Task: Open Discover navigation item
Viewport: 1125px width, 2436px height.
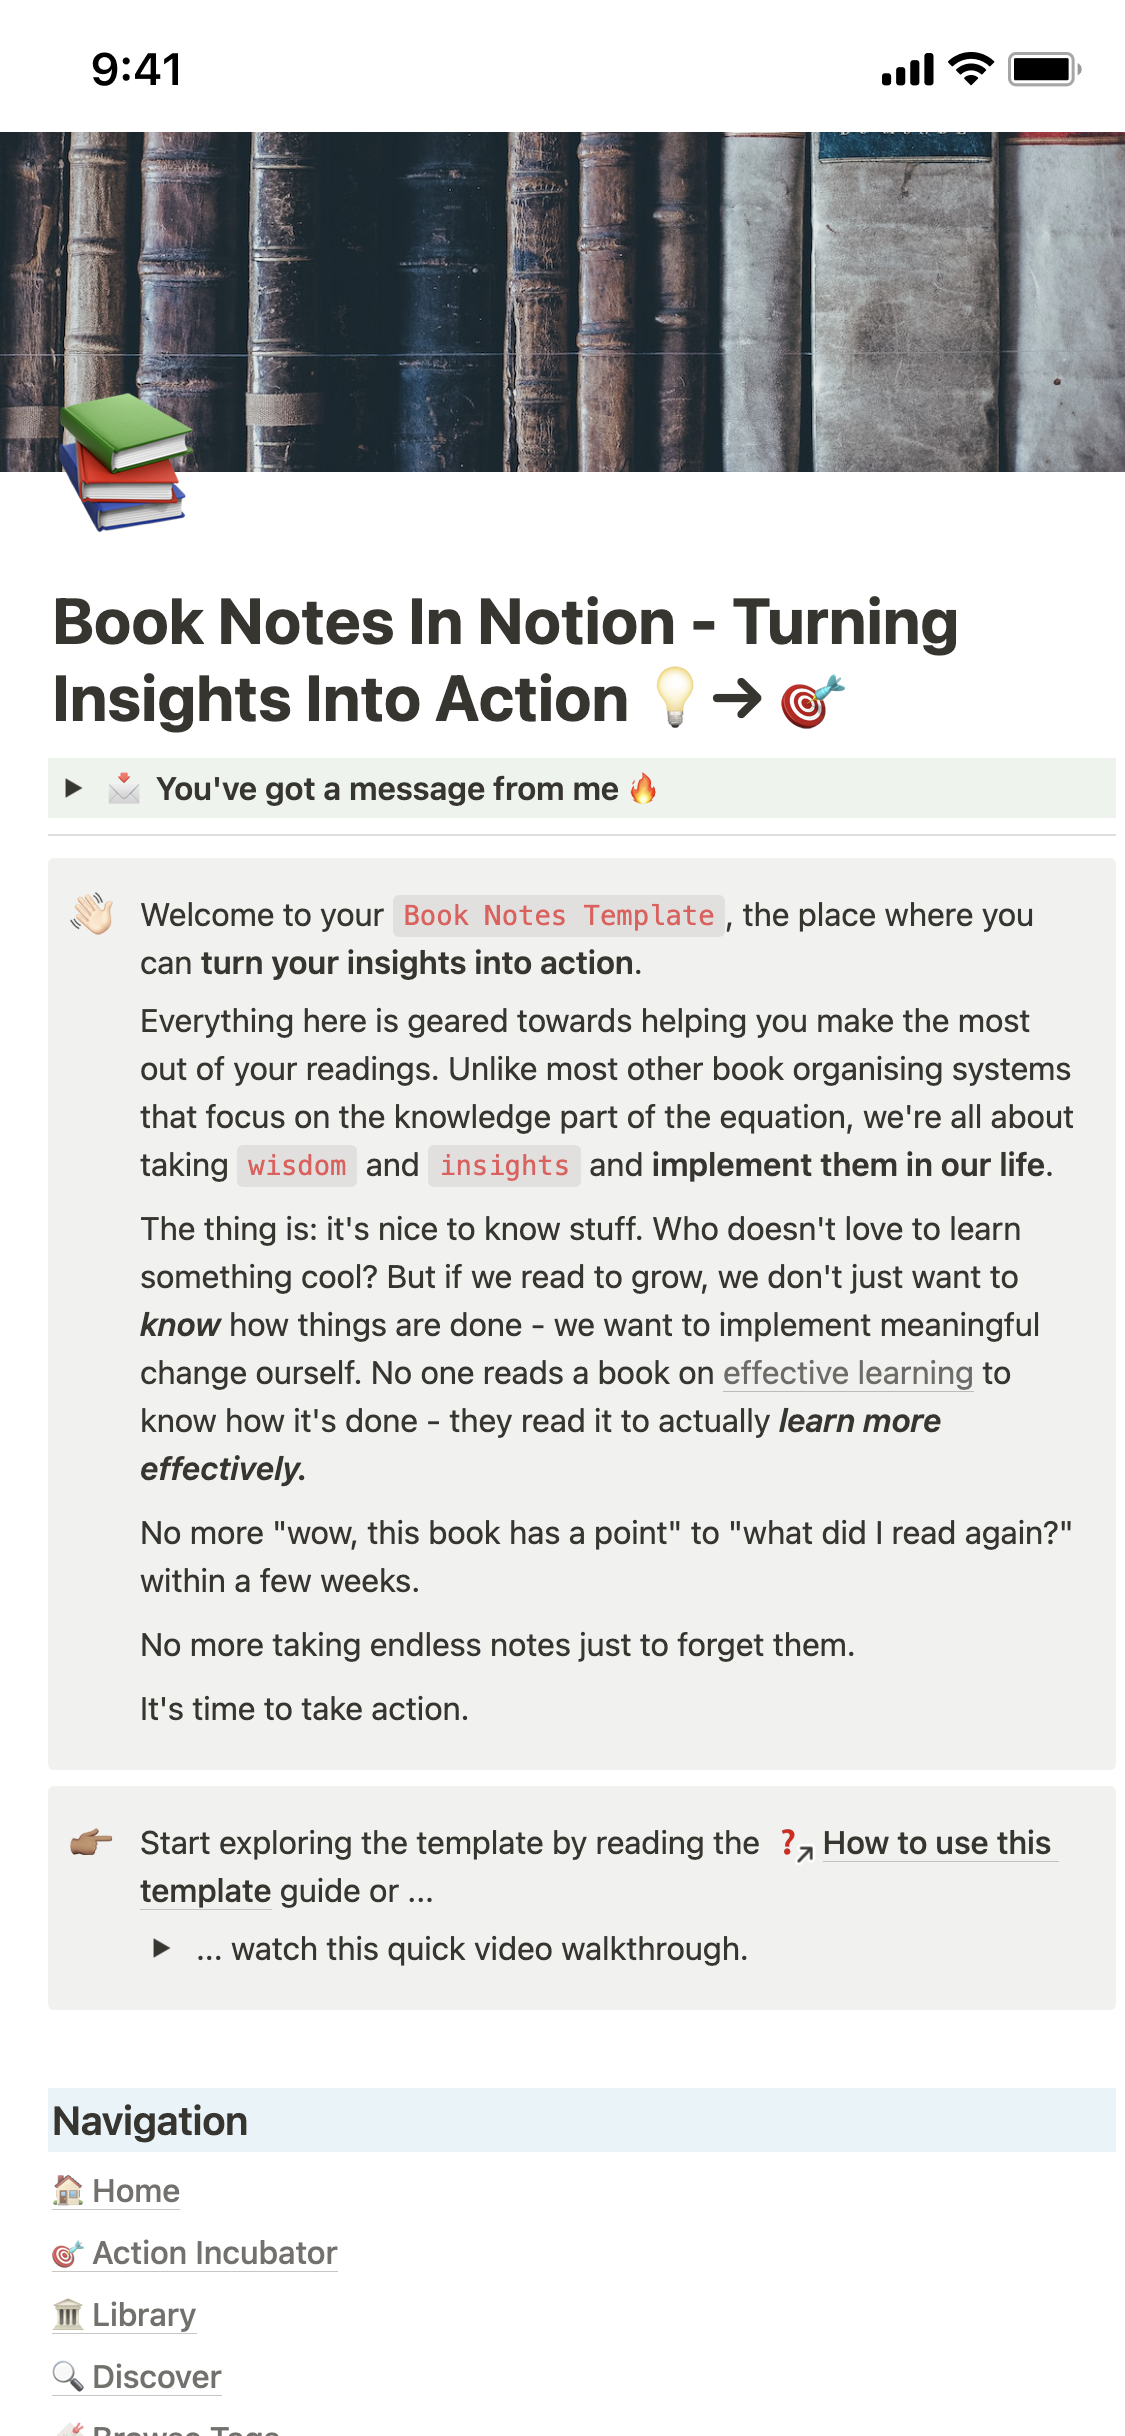Action: pos(156,2377)
